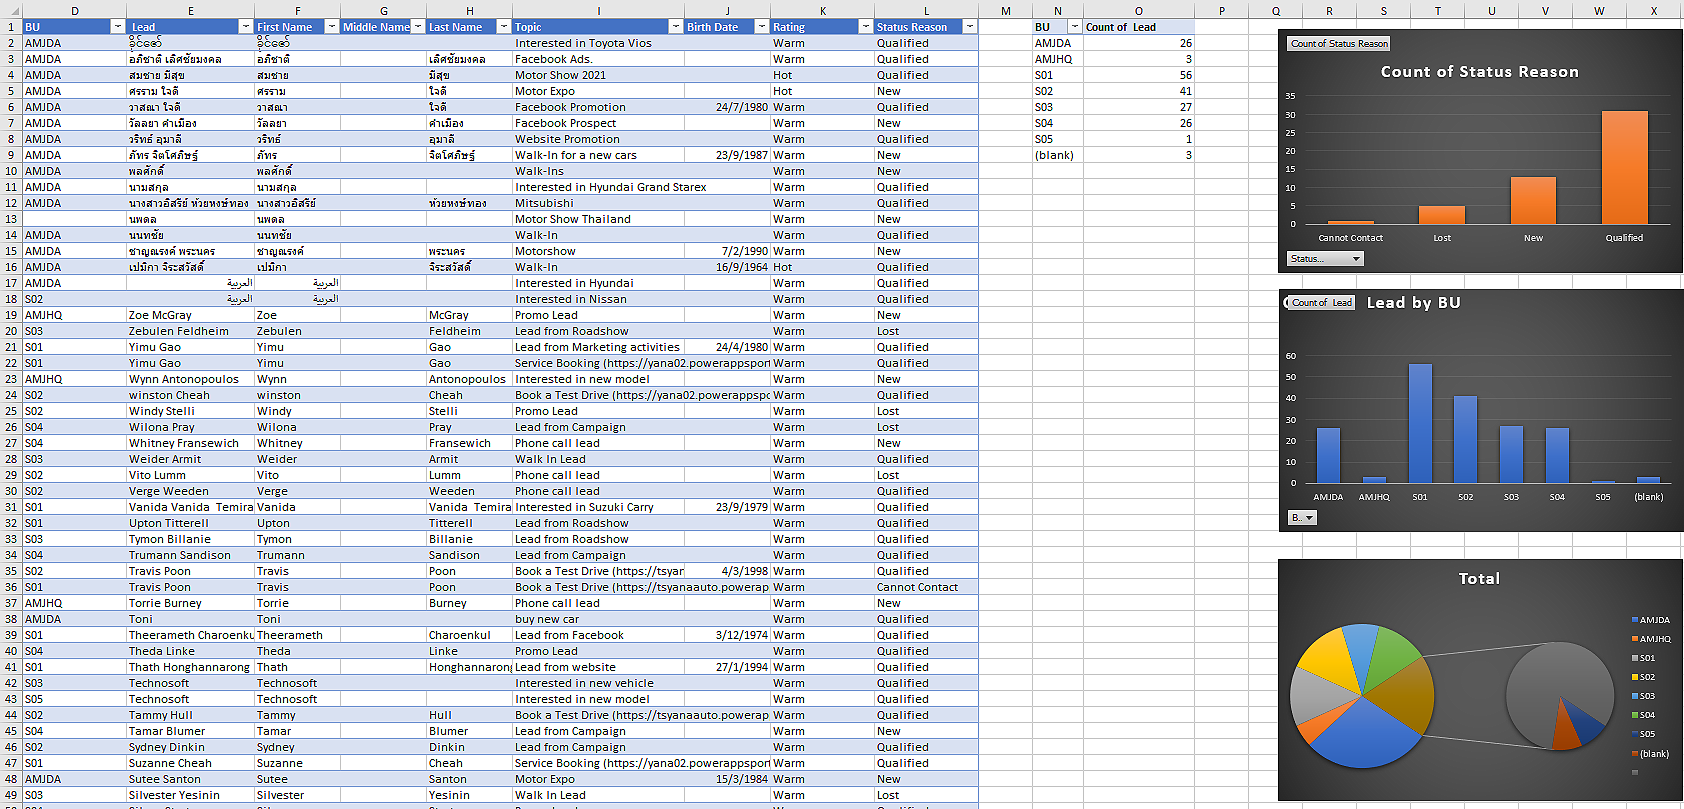Expand the Status Reason column filter
The height and width of the screenshot is (809, 1684).
(x=970, y=27)
